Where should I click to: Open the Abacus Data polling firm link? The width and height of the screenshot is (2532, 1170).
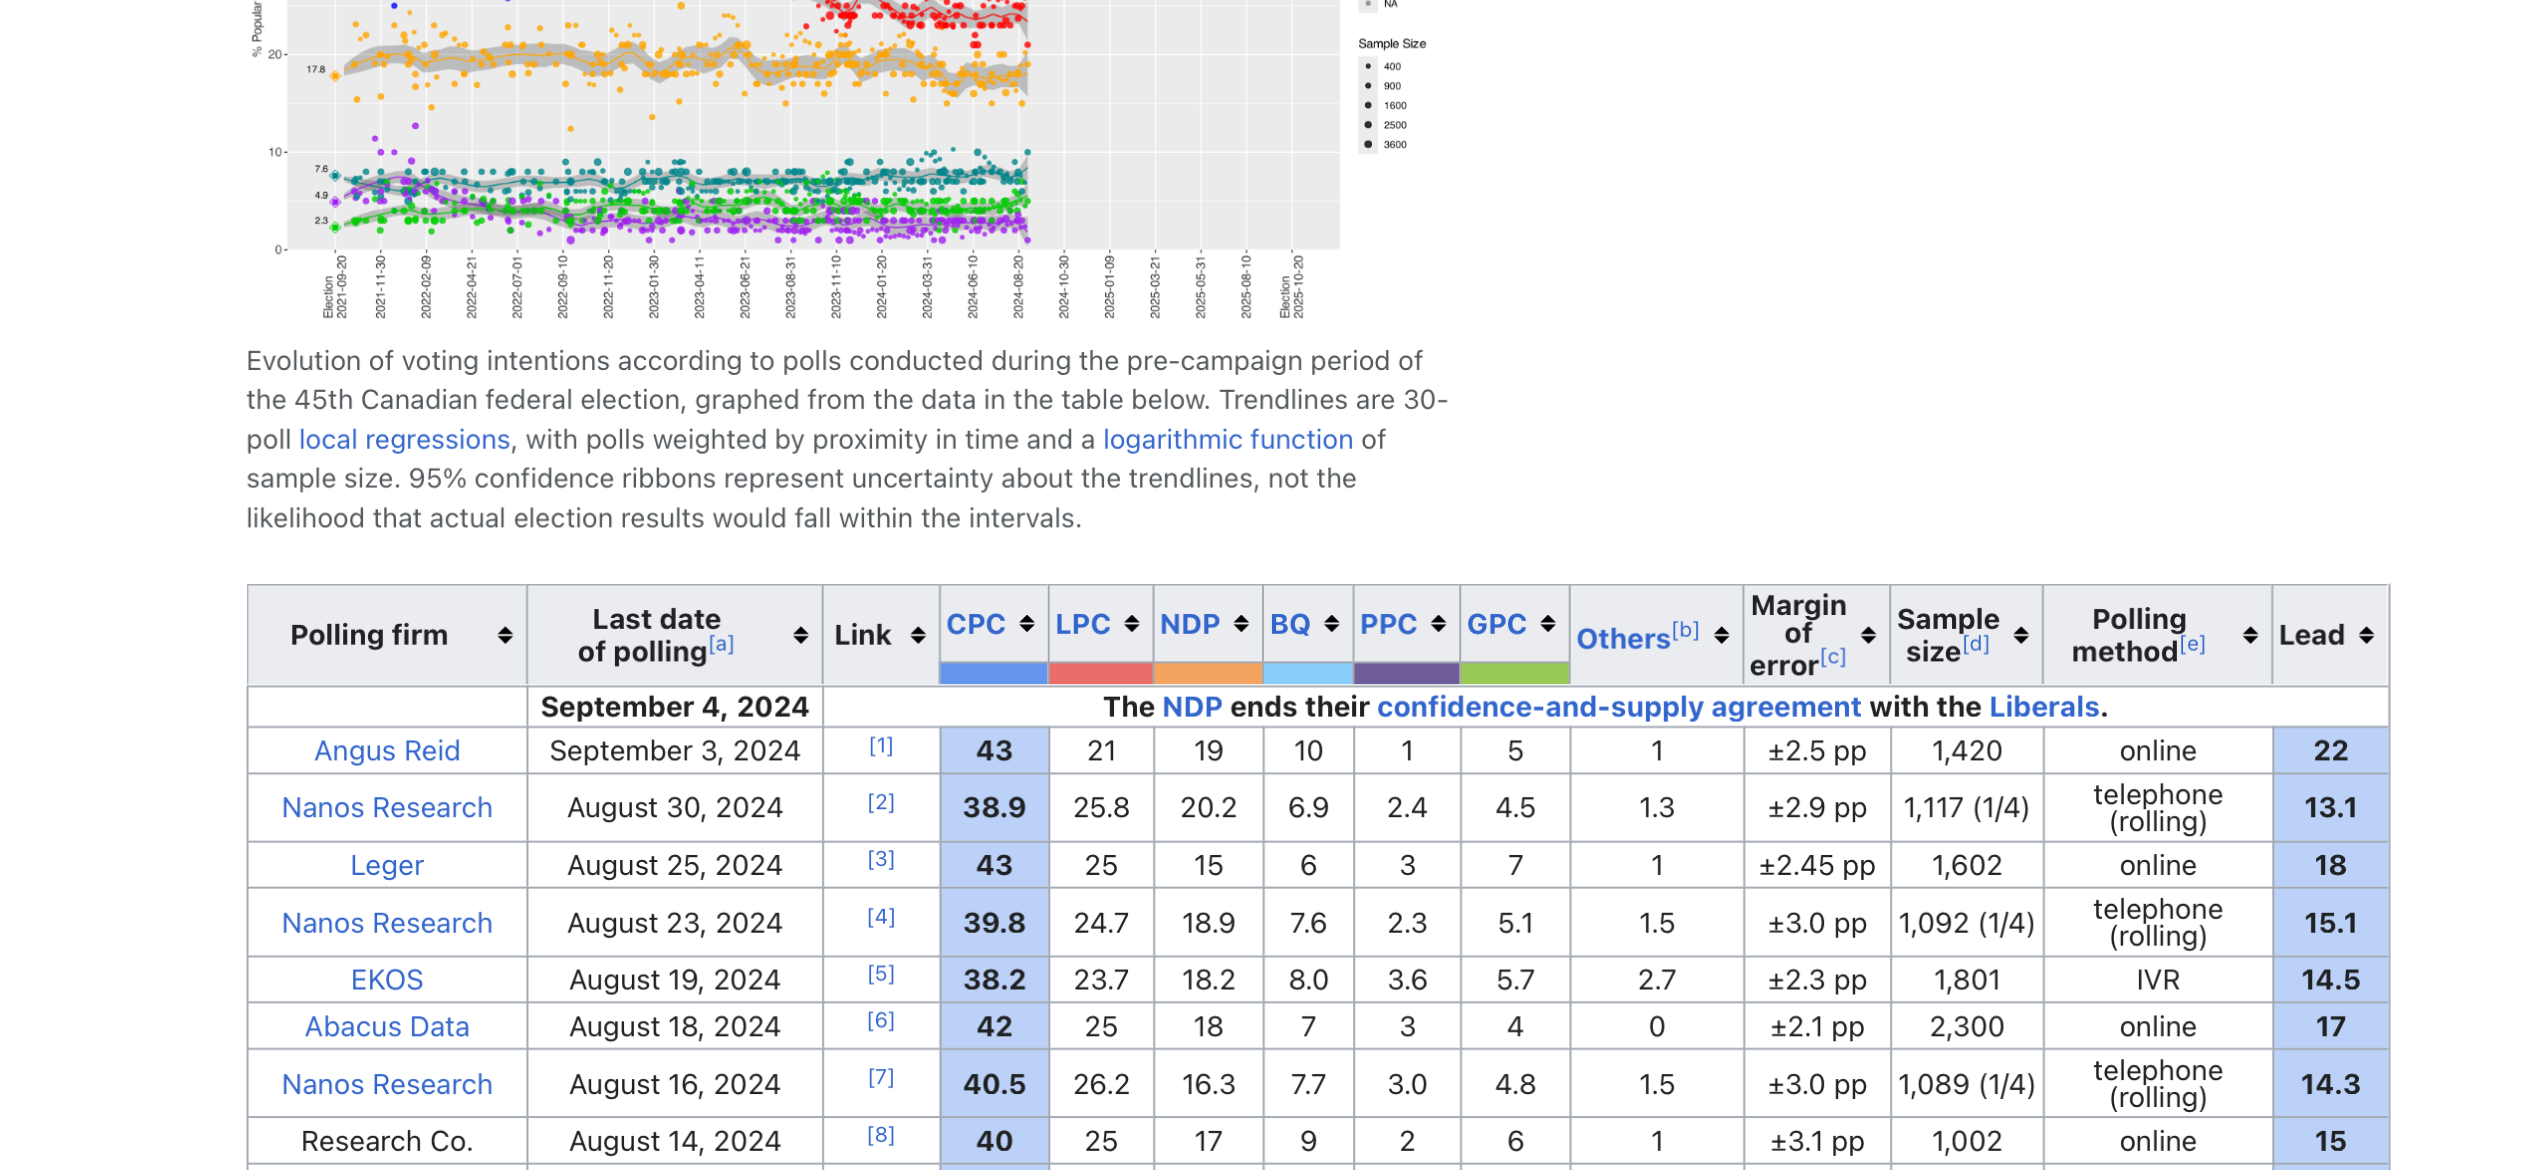(x=387, y=1027)
